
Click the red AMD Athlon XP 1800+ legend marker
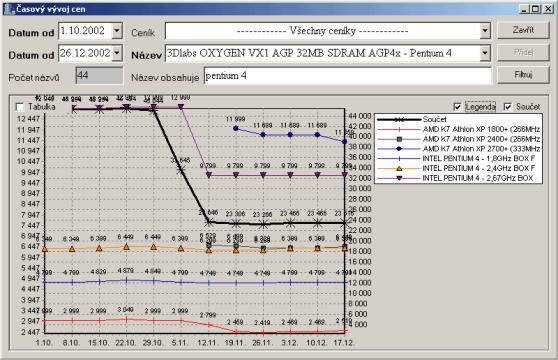tap(399, 129)
